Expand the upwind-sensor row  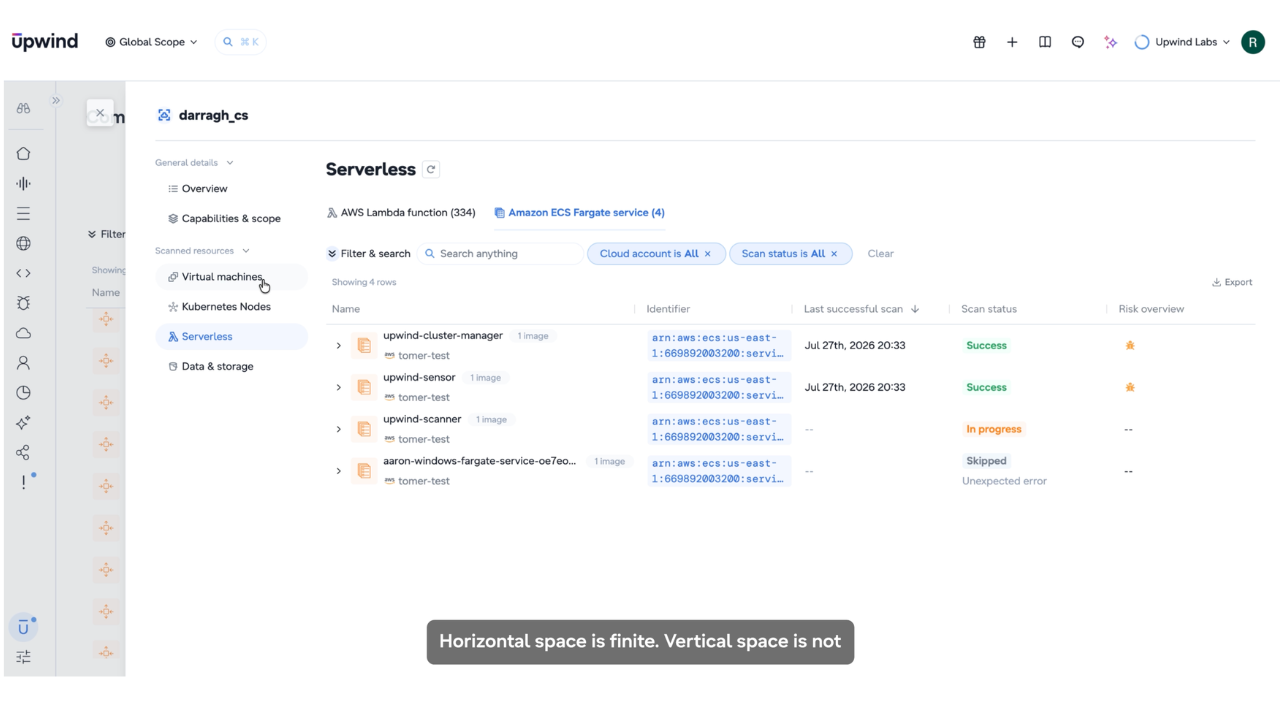pyautogui.click(x=339, y=388)
